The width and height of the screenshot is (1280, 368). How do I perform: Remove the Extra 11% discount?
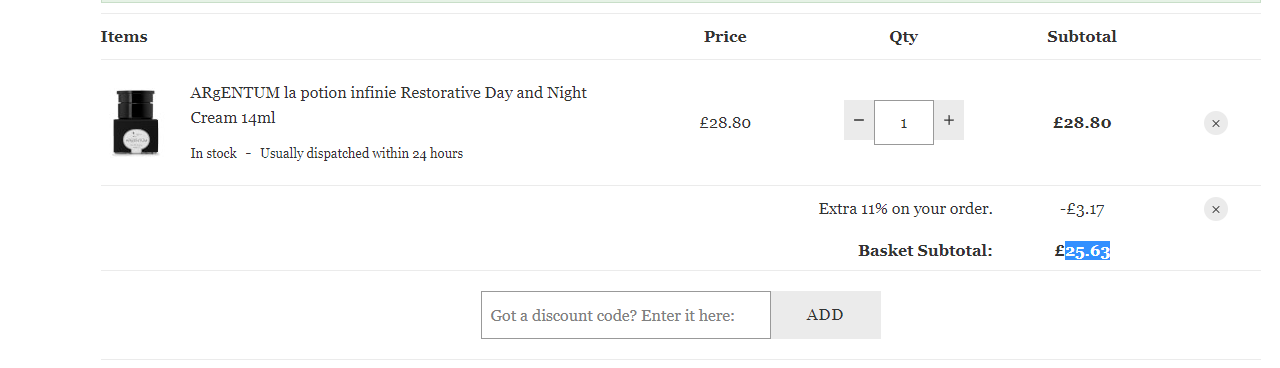[x=1215, y=209]
